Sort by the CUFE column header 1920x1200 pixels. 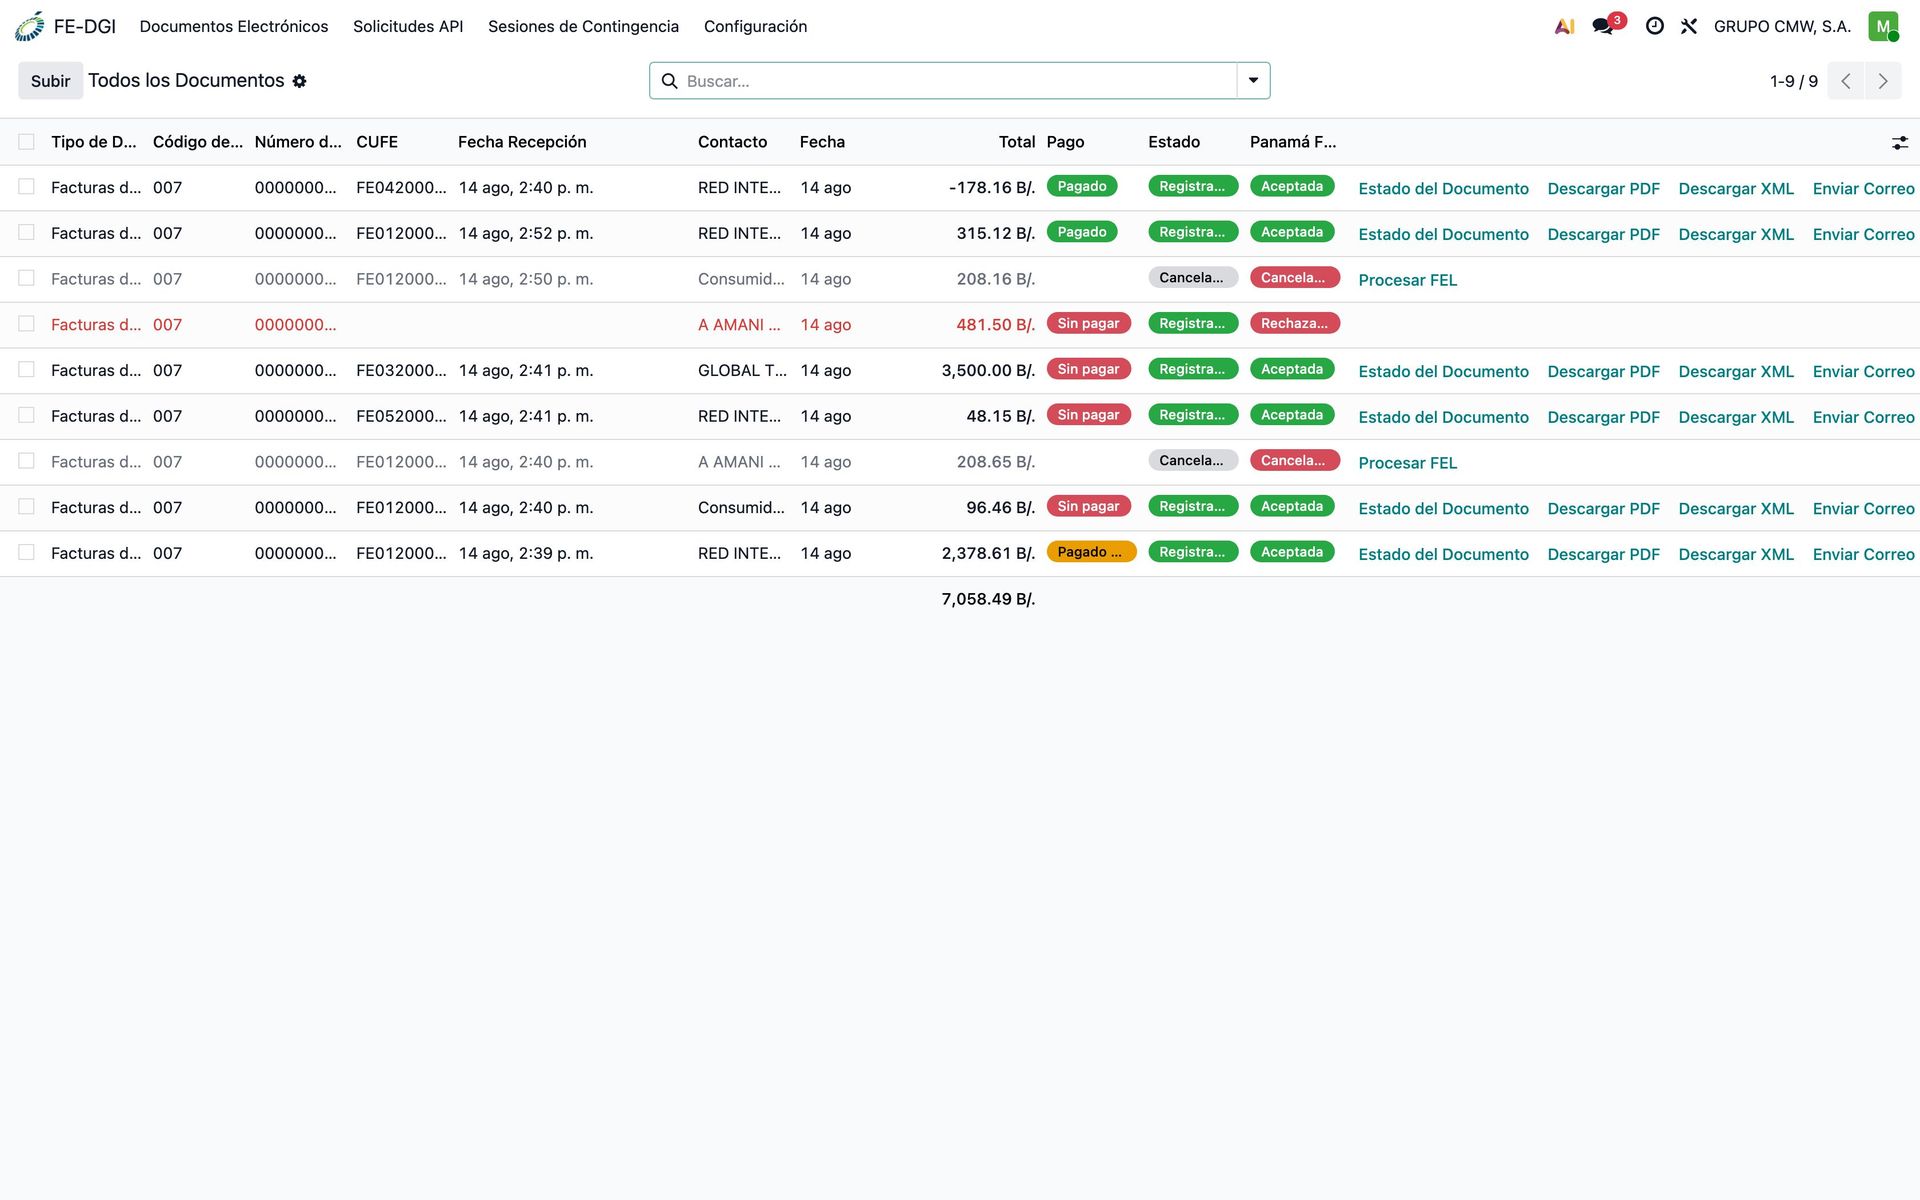(377, 142)
